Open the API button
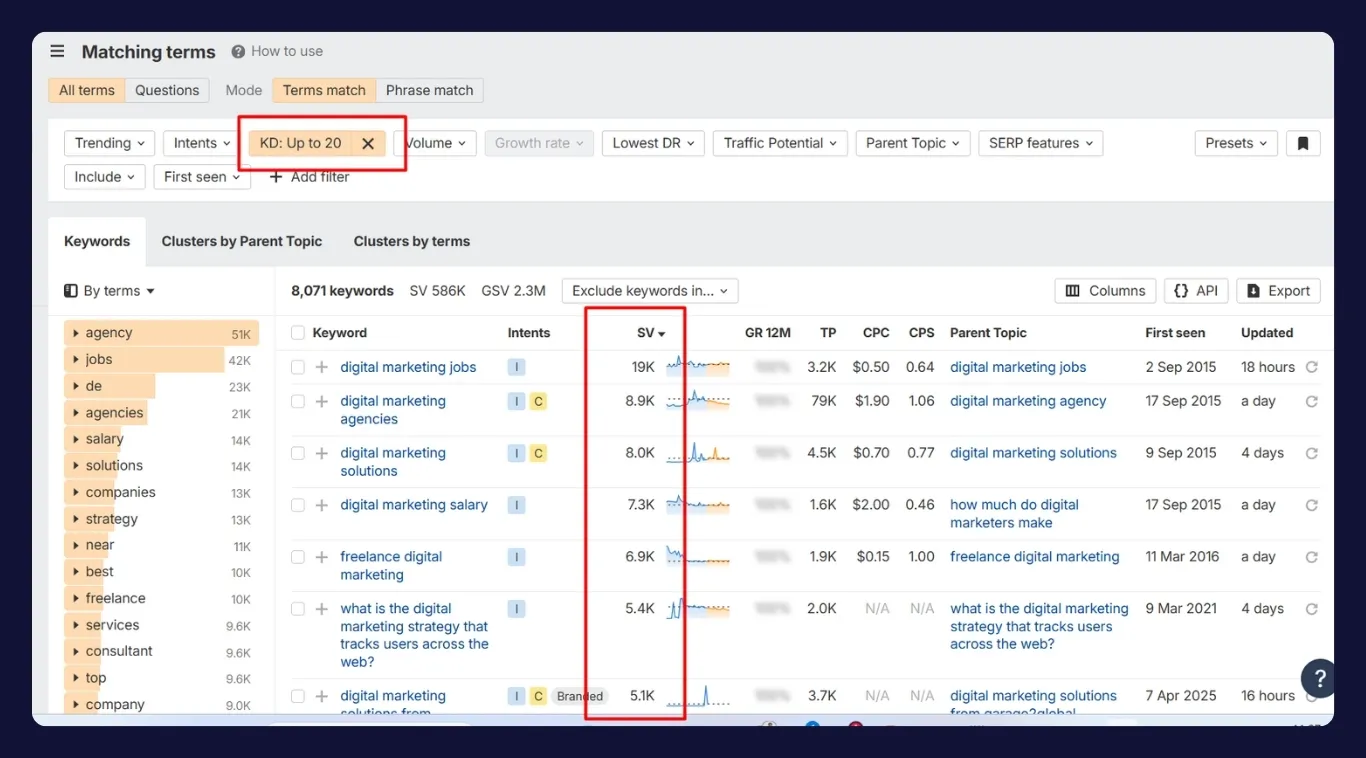This screenshot has width=1366, height=758. (1196, 291)
